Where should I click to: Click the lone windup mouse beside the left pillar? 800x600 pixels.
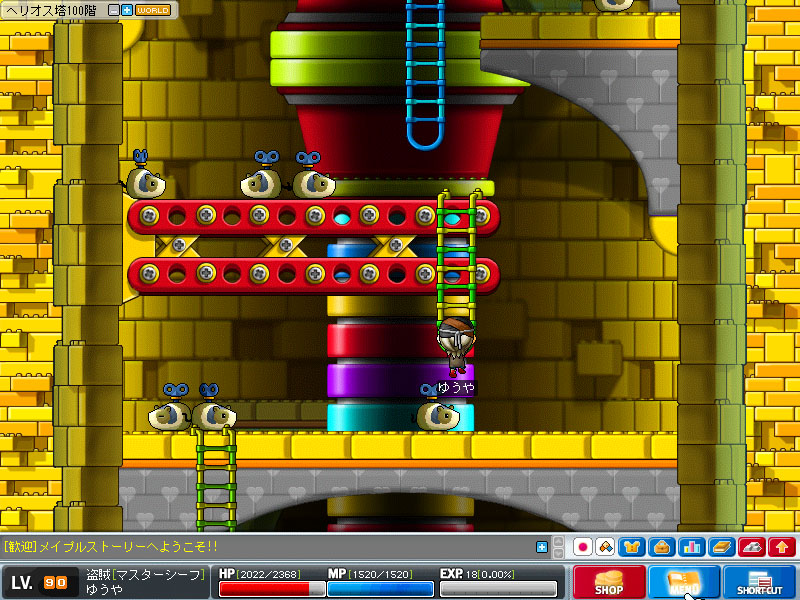pyautogui.click(x=144, y=174)
